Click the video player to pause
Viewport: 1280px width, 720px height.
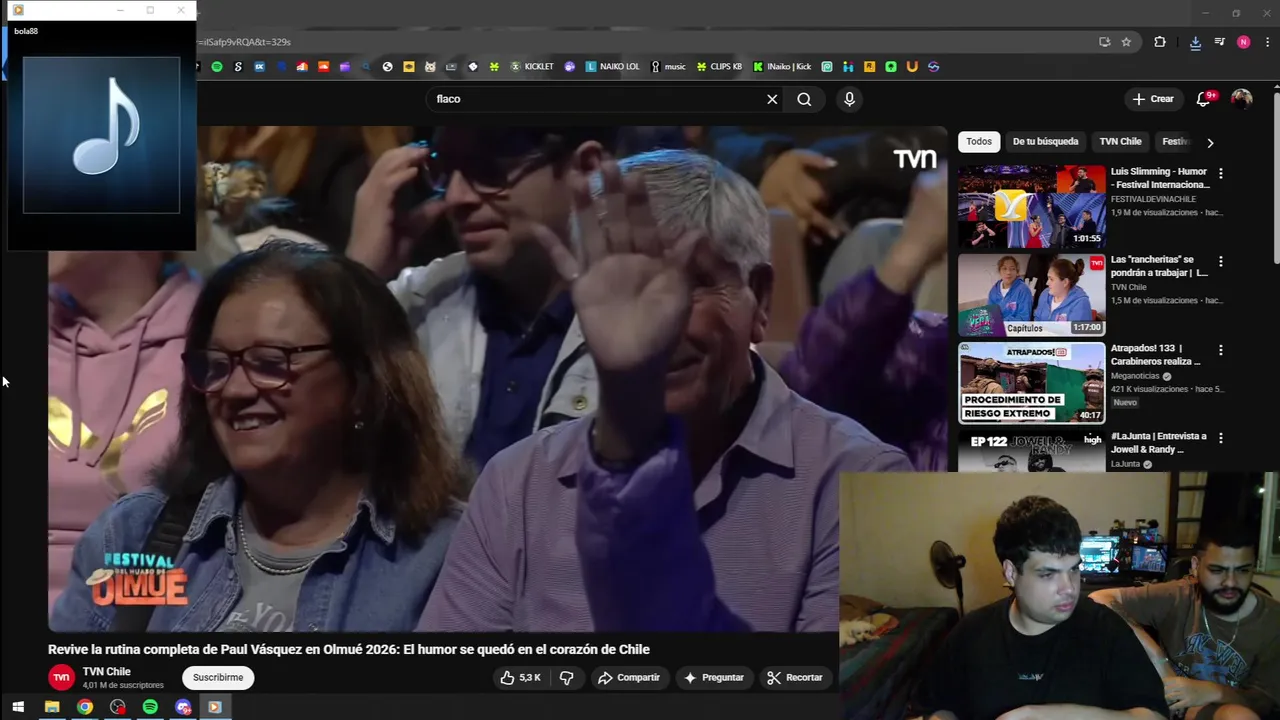[497, 378]
